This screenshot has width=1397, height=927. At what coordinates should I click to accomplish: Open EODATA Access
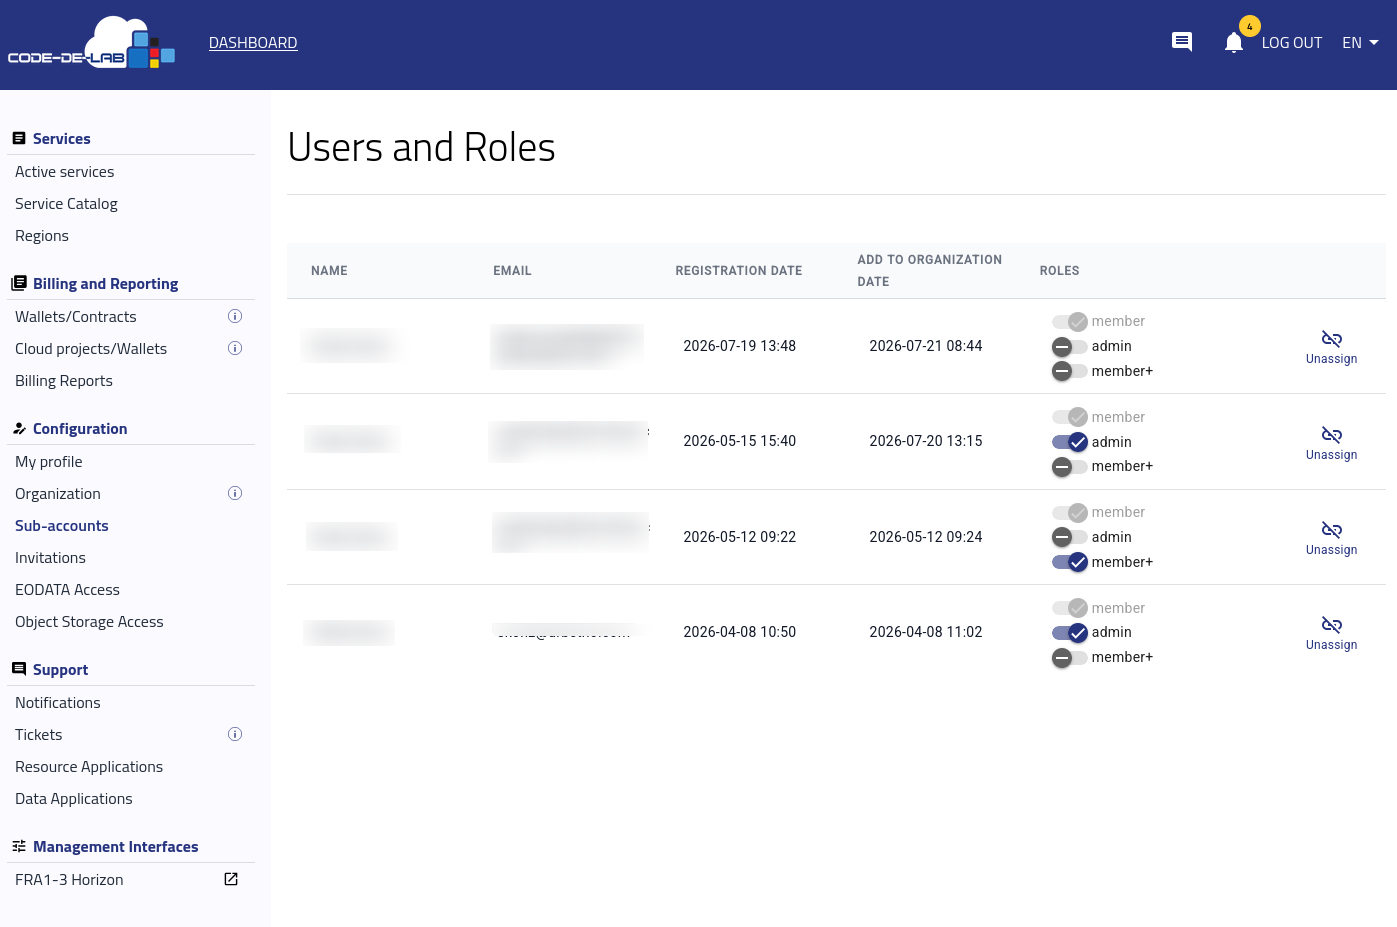click(x=67, y=590)
